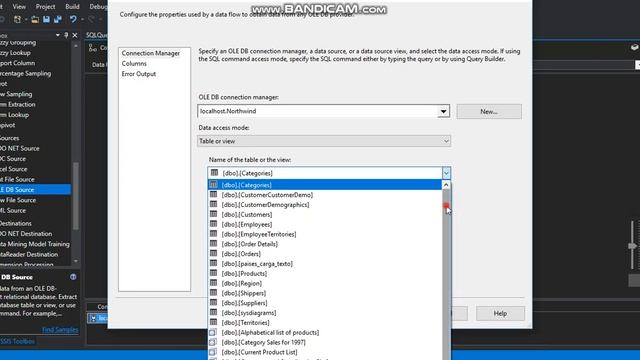
Task: Click view icon next to Current Product List
Action: coord(213,351)
